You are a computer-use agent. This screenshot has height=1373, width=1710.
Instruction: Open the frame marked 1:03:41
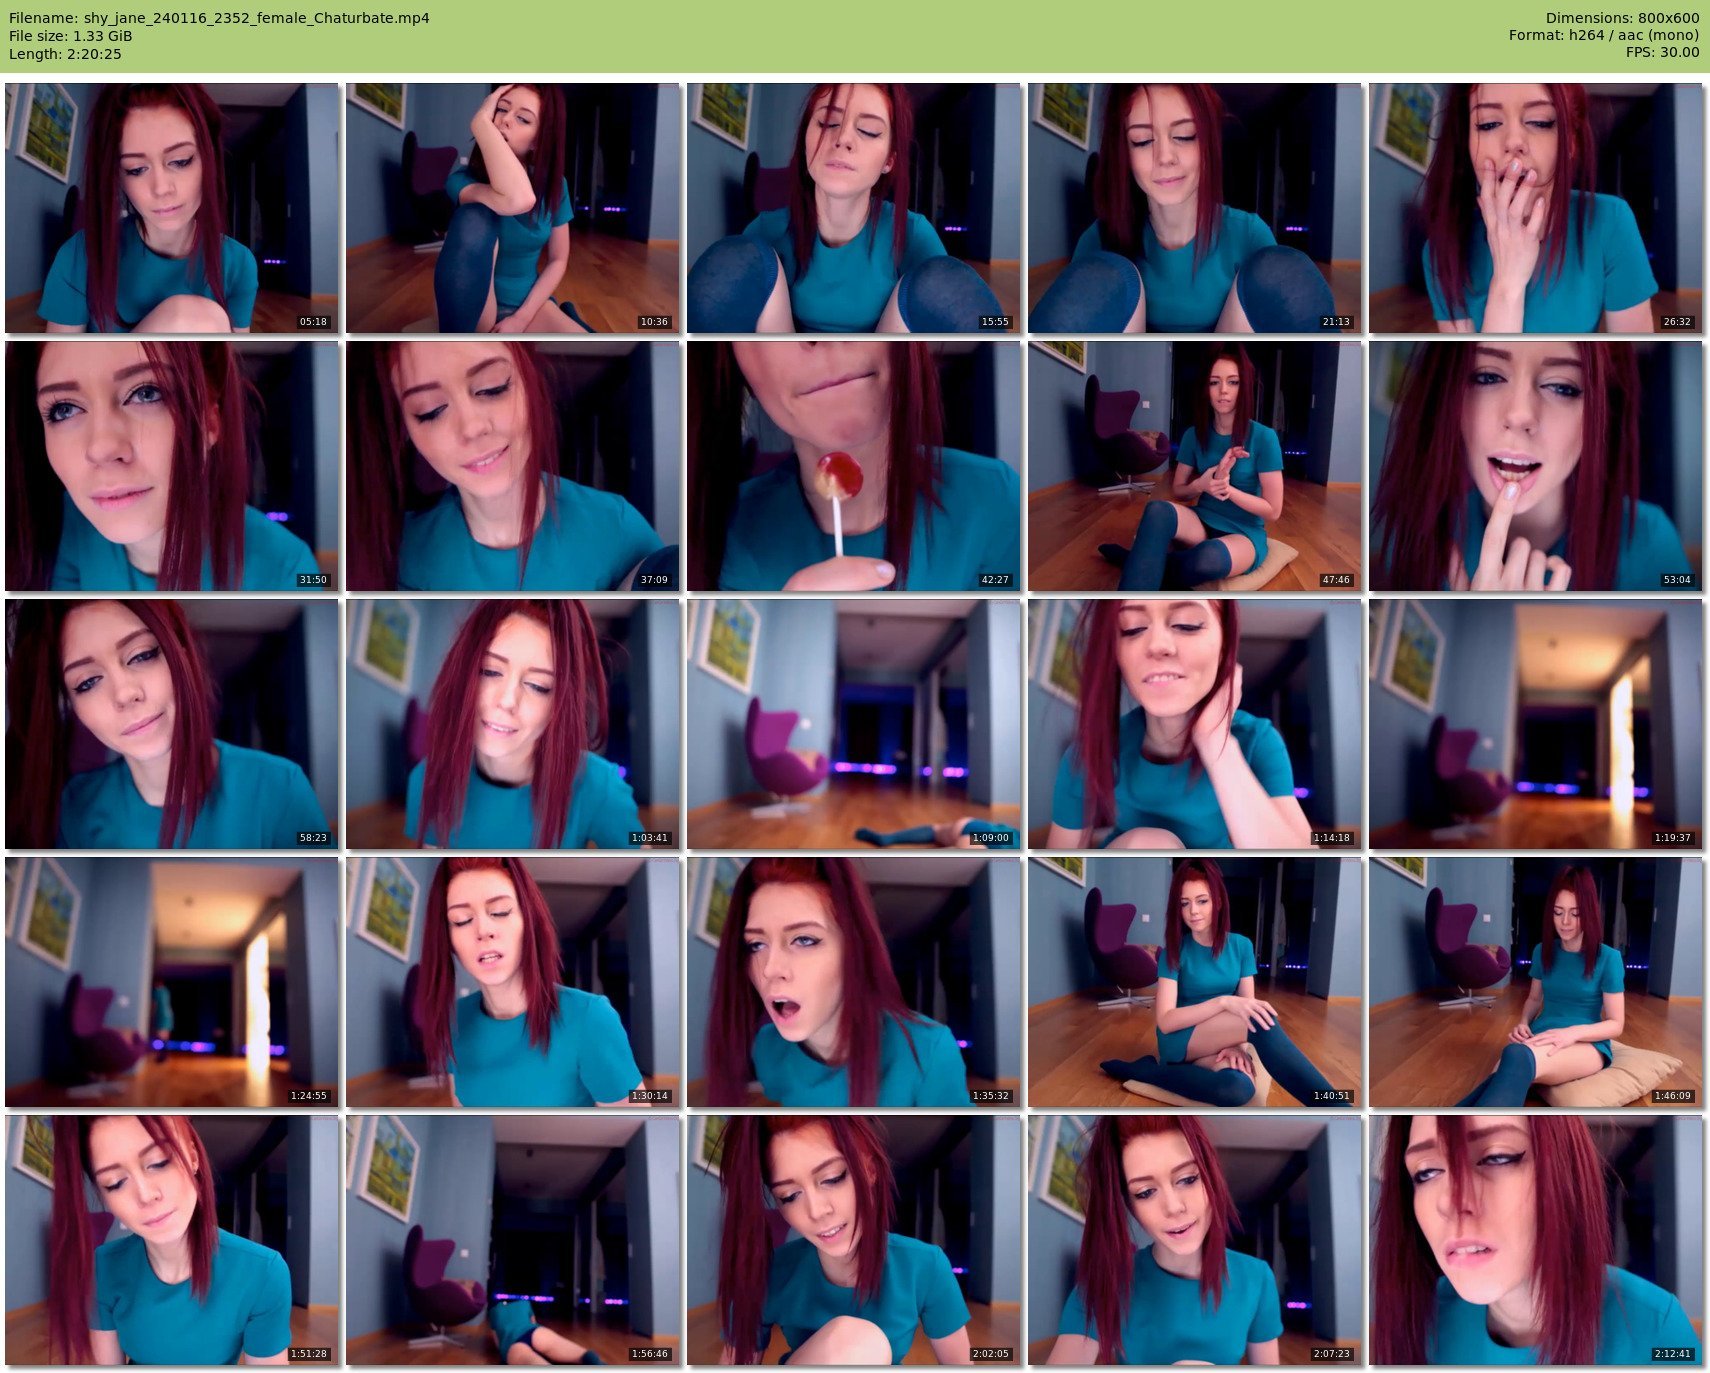[513, 723]
